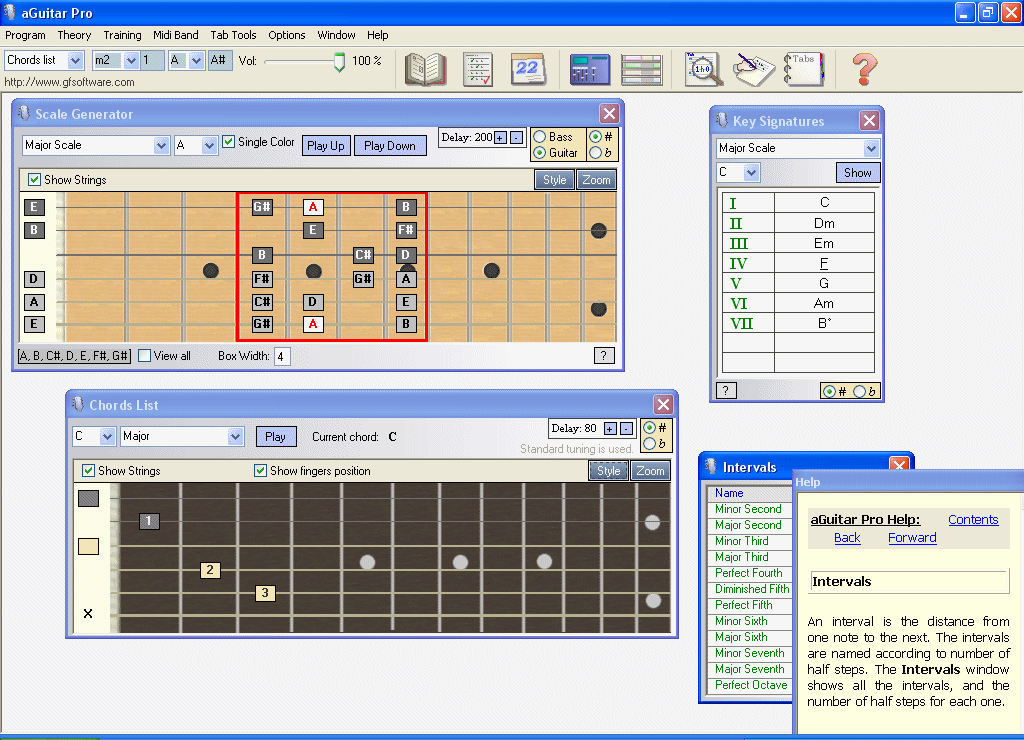The image size is (1024, 740).
Task: Select finger 1 marker on chord fretboard
Action: tap(149, 521)
